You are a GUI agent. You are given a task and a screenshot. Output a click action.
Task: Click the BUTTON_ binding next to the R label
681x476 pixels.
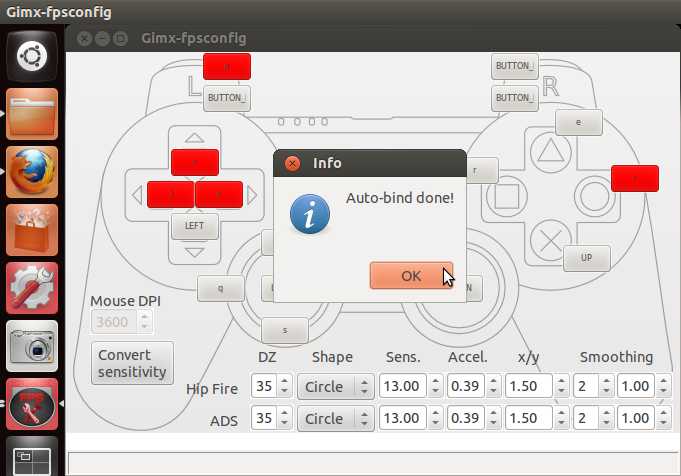click(x=515, y=98)
